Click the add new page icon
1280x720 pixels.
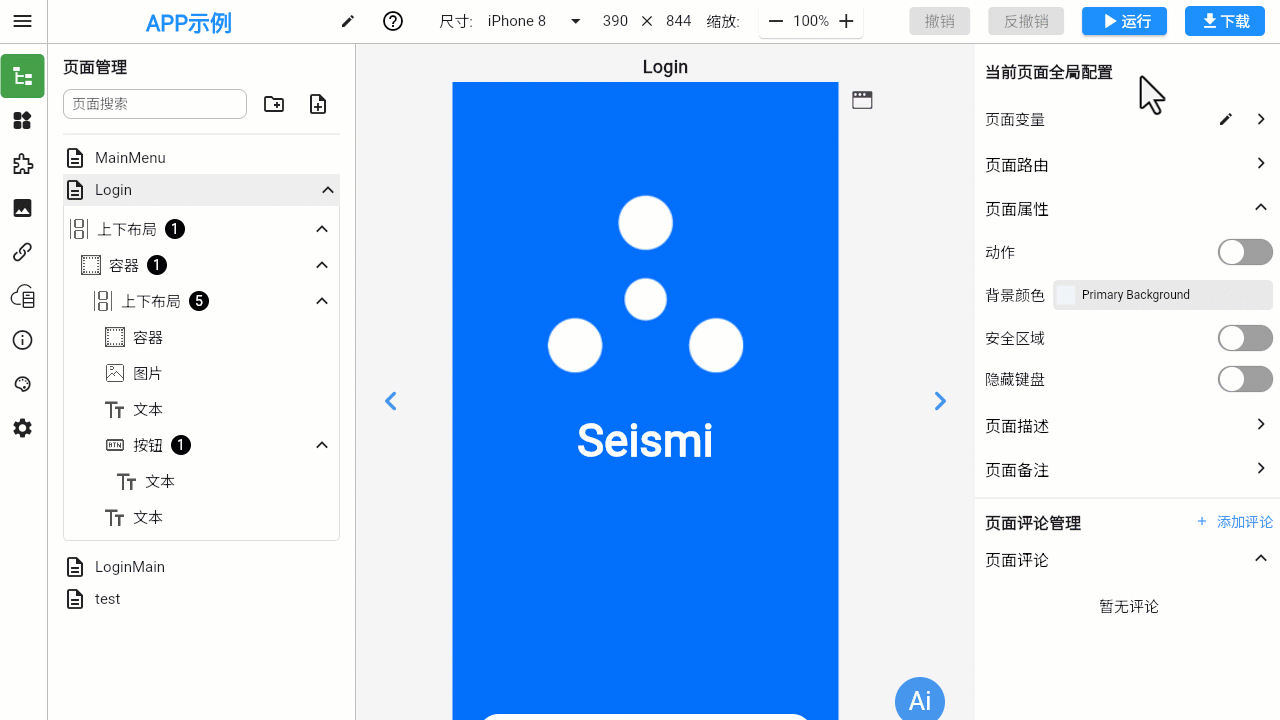tap(318, 104)
